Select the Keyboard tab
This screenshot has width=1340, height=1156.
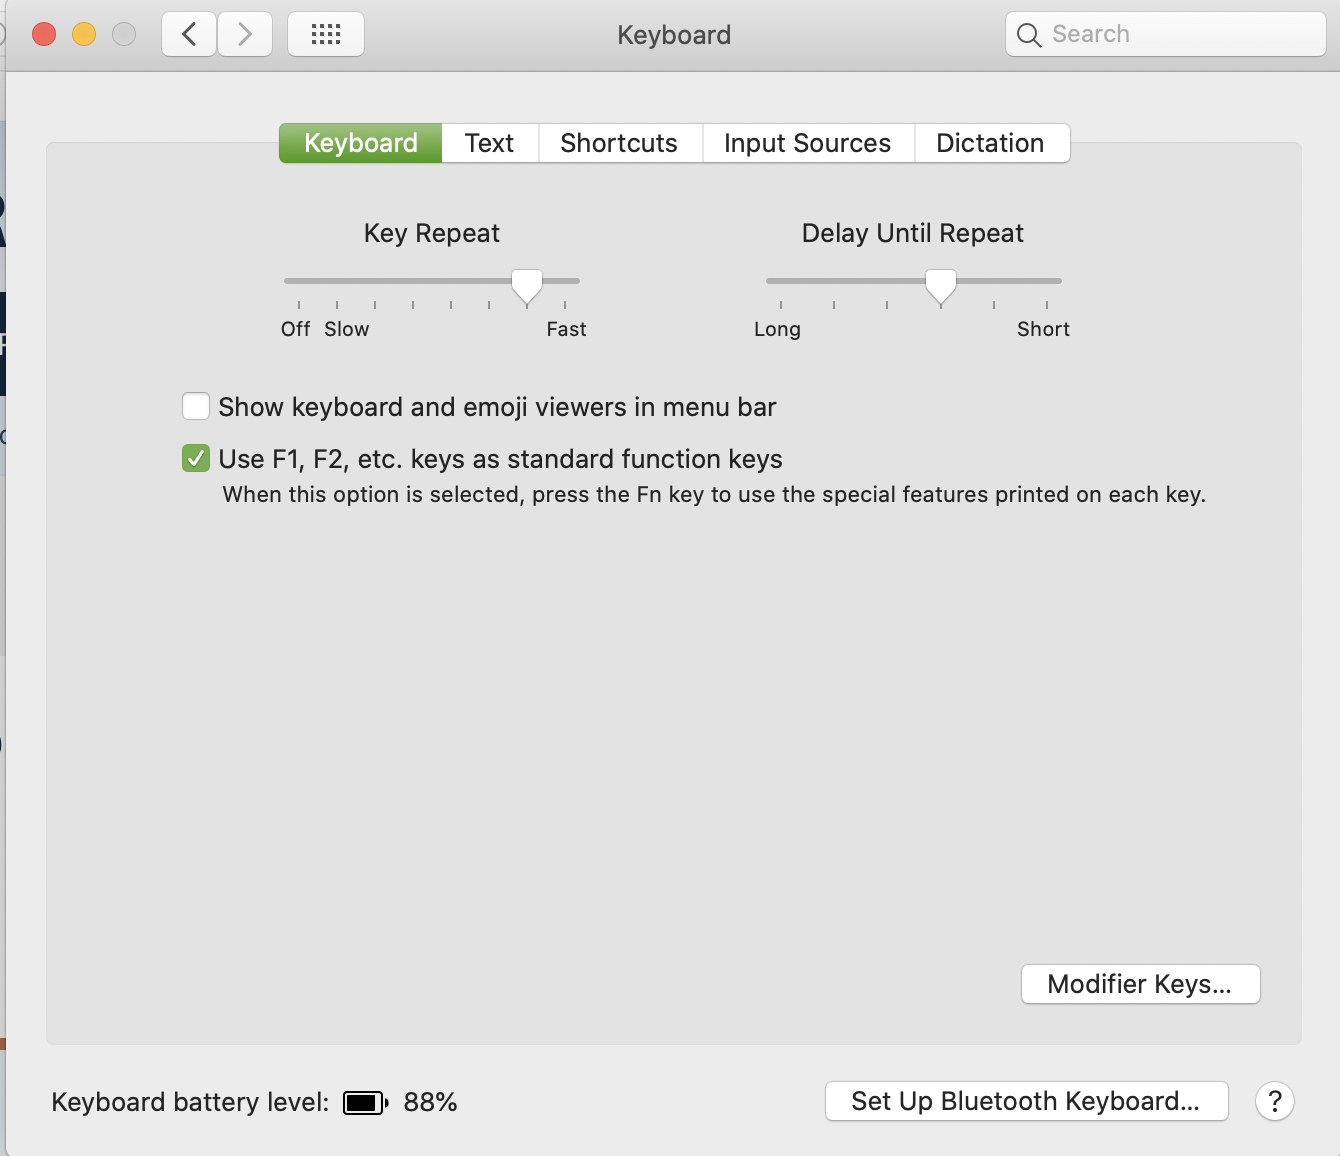point(361,143)
